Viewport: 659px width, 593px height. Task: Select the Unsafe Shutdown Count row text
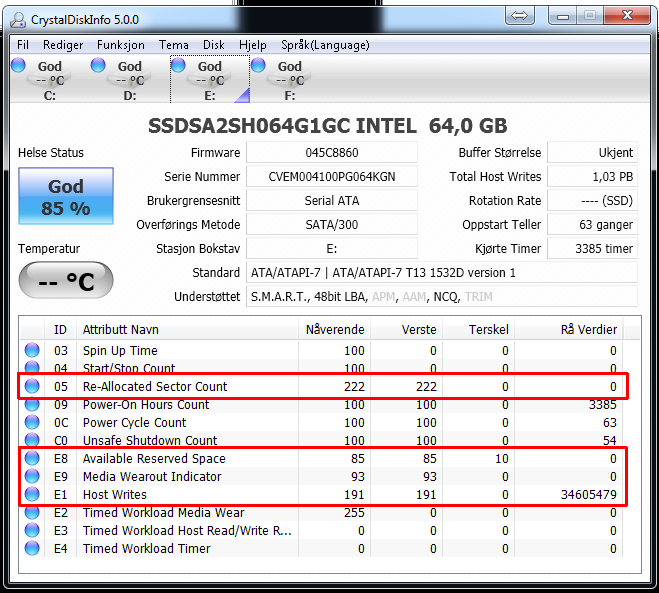[150, 440]
